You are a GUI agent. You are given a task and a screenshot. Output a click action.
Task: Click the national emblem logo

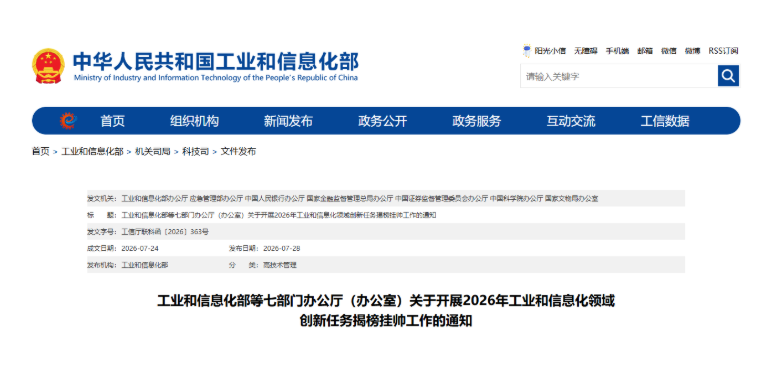coord(48,66)
